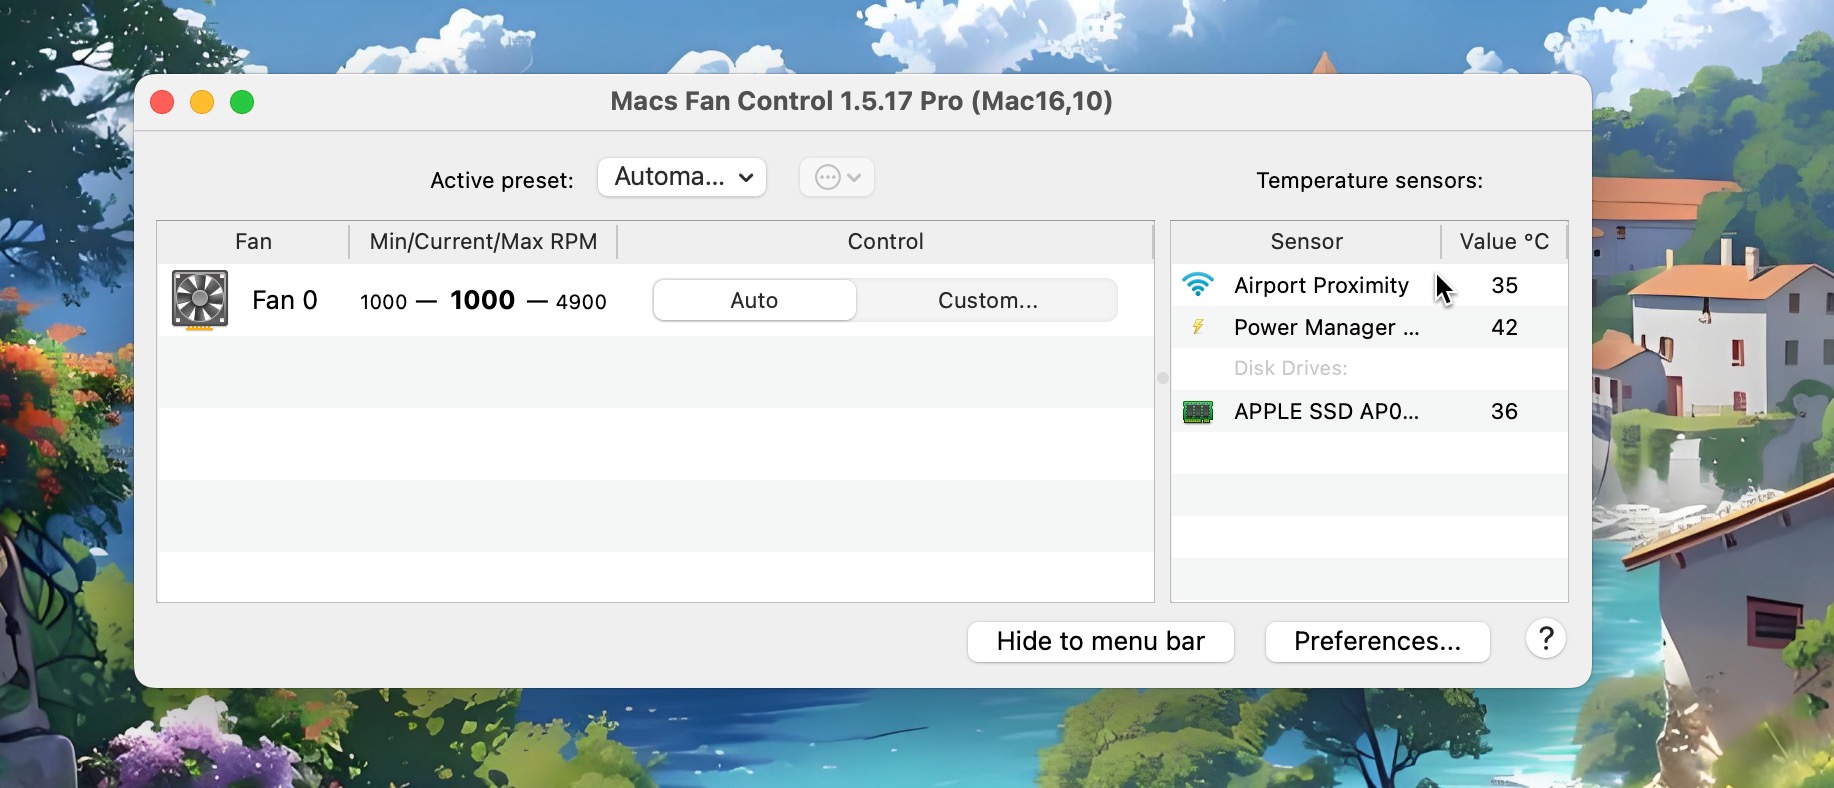The width and height of the screenshot is (1834, 788).
Task: Click the Fan column header
Action: [253, 241]
